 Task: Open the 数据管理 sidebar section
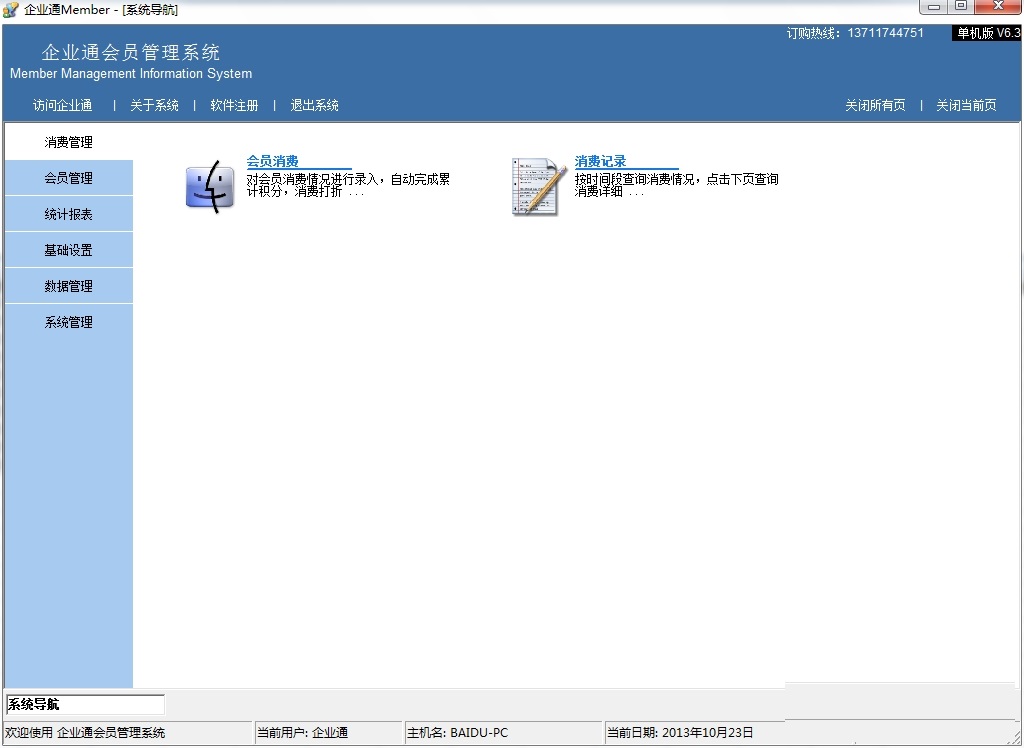pyautogui.click(x=68, y=285)
